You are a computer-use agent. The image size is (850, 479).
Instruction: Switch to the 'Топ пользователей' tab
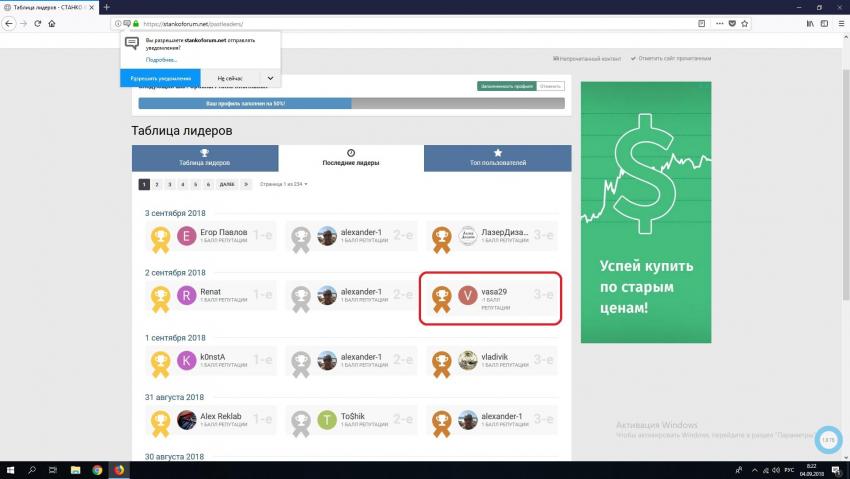497,158
